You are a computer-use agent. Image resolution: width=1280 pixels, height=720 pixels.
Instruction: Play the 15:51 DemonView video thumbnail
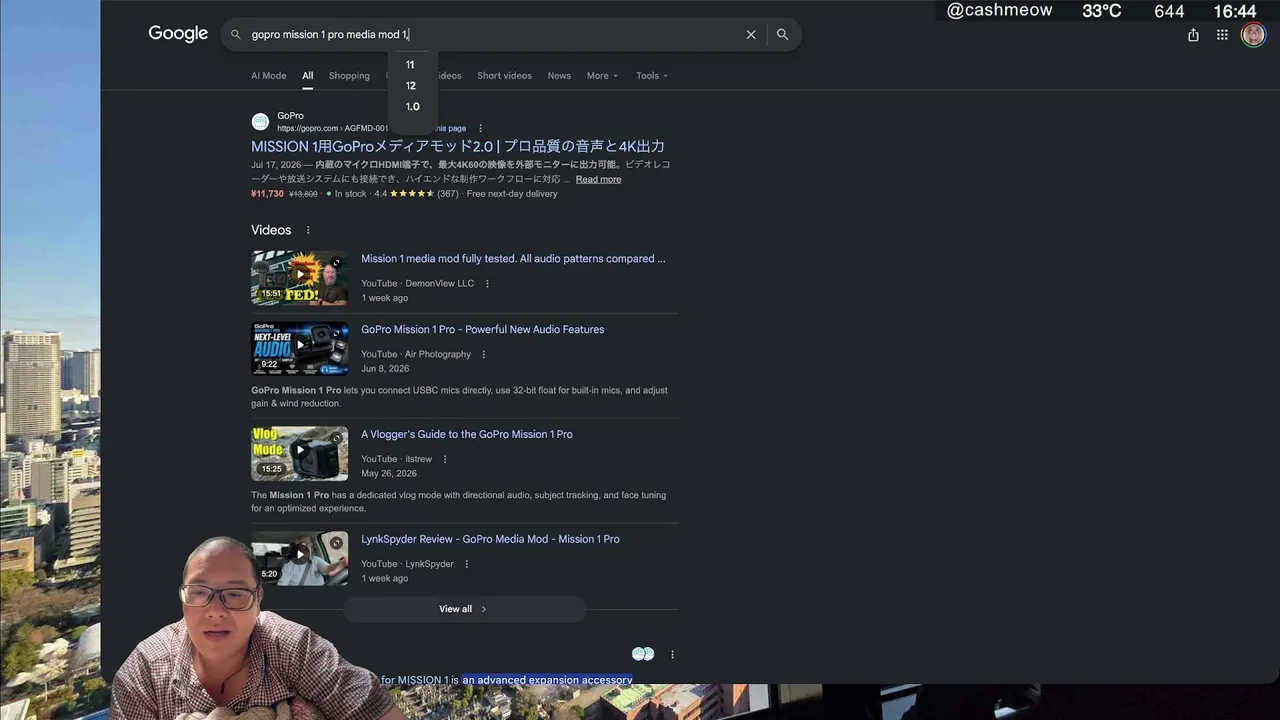click(300, 278)
